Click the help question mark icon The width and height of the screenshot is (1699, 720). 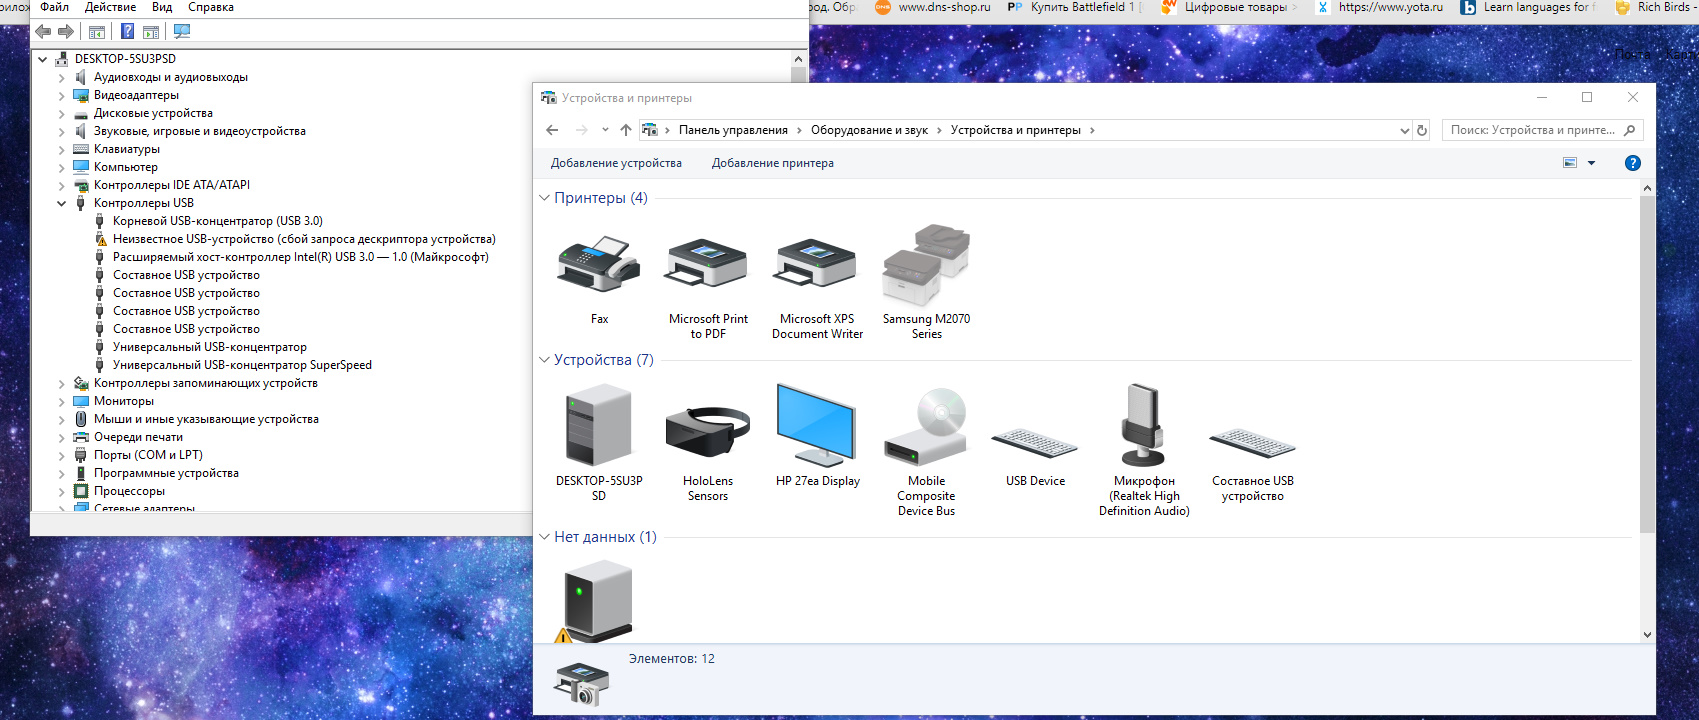click(x=1632, y=163)
